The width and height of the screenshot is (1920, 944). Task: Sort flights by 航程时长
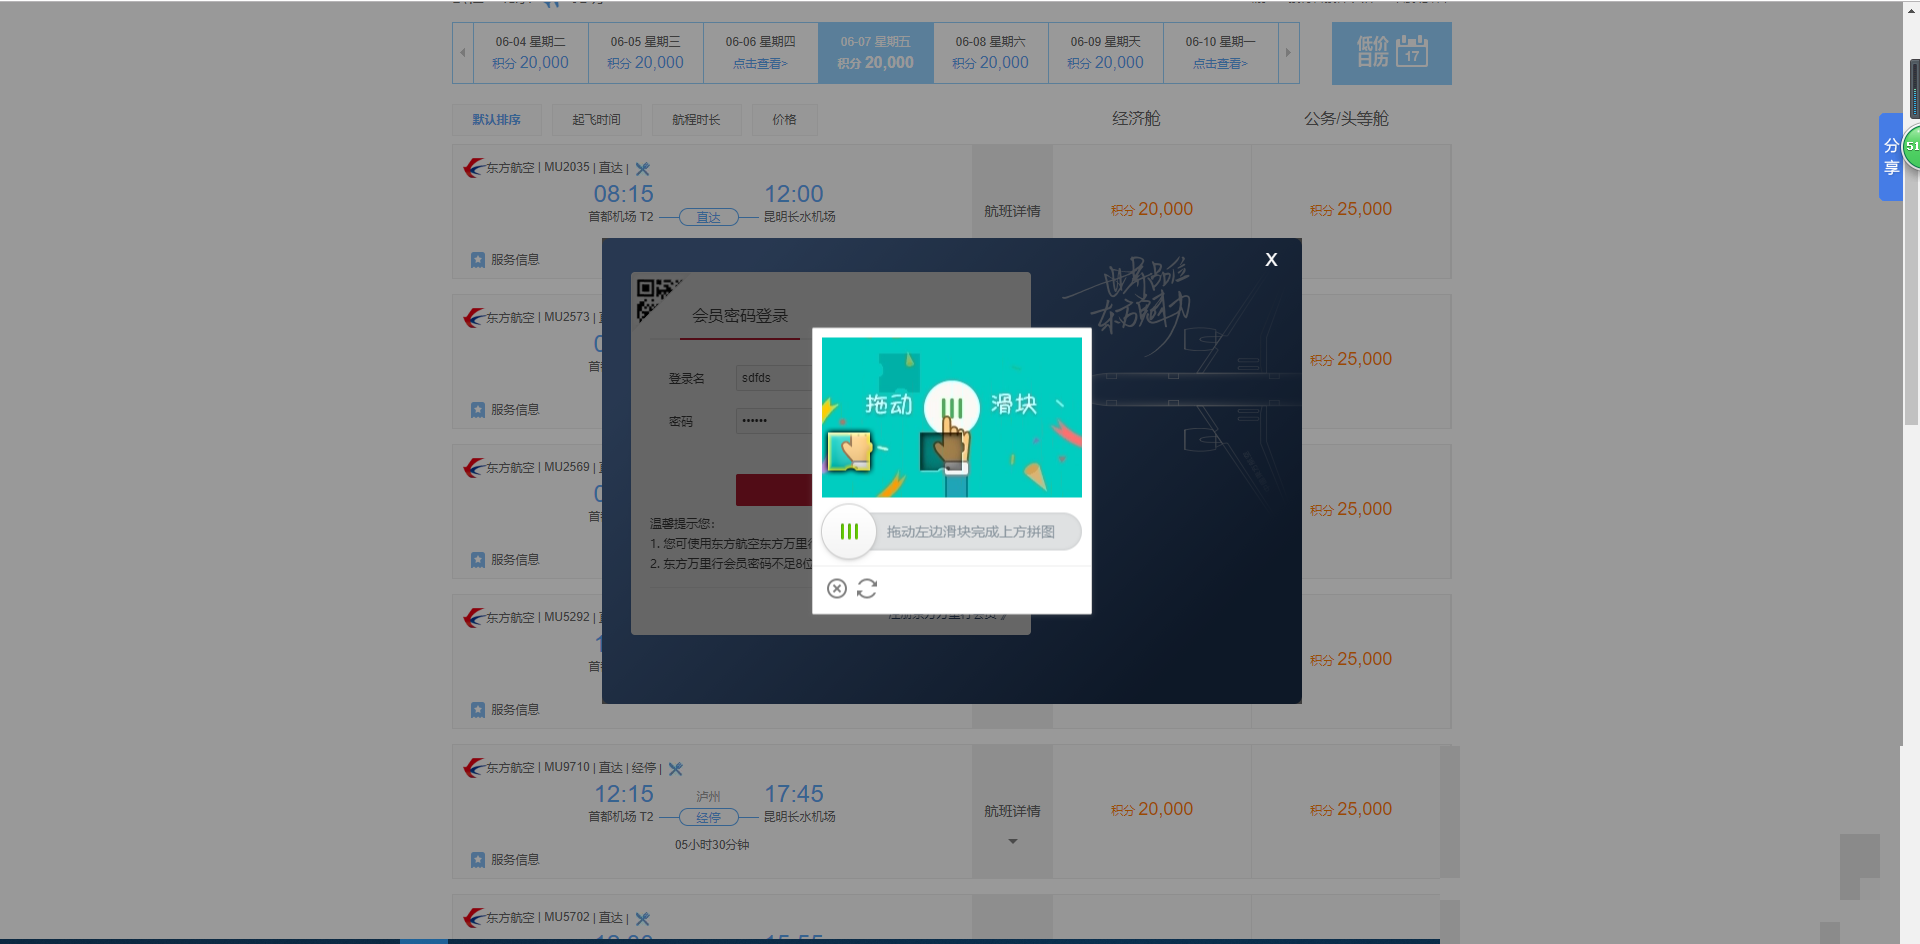696,120
